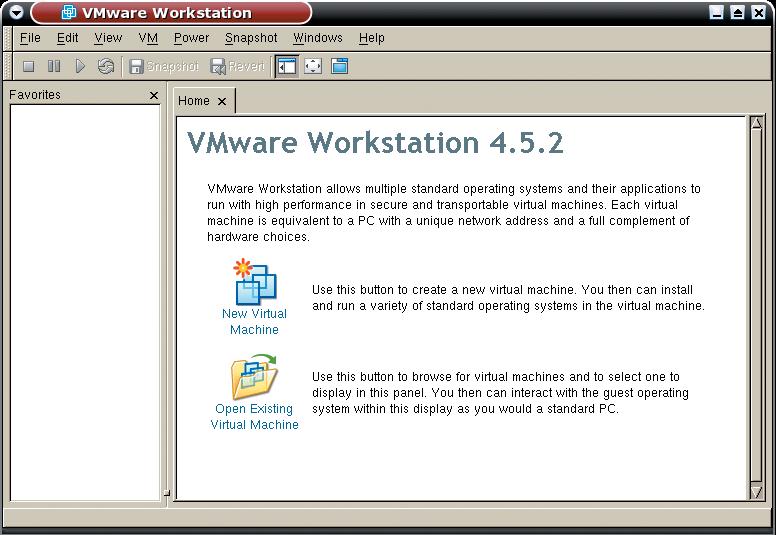Close the Favorites panel
Image resolution: width=776 pixels, height=535 pixels.
click(x=154, y=96)
